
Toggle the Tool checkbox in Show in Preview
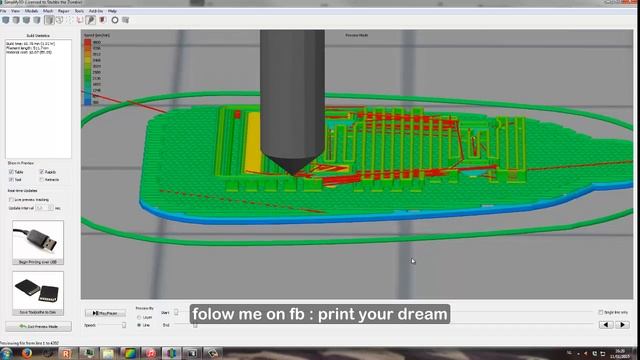coord(11,180)
